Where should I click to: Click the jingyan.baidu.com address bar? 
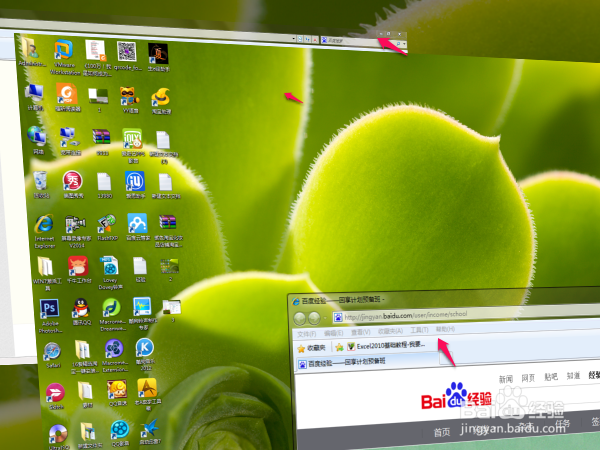(466, 313)
